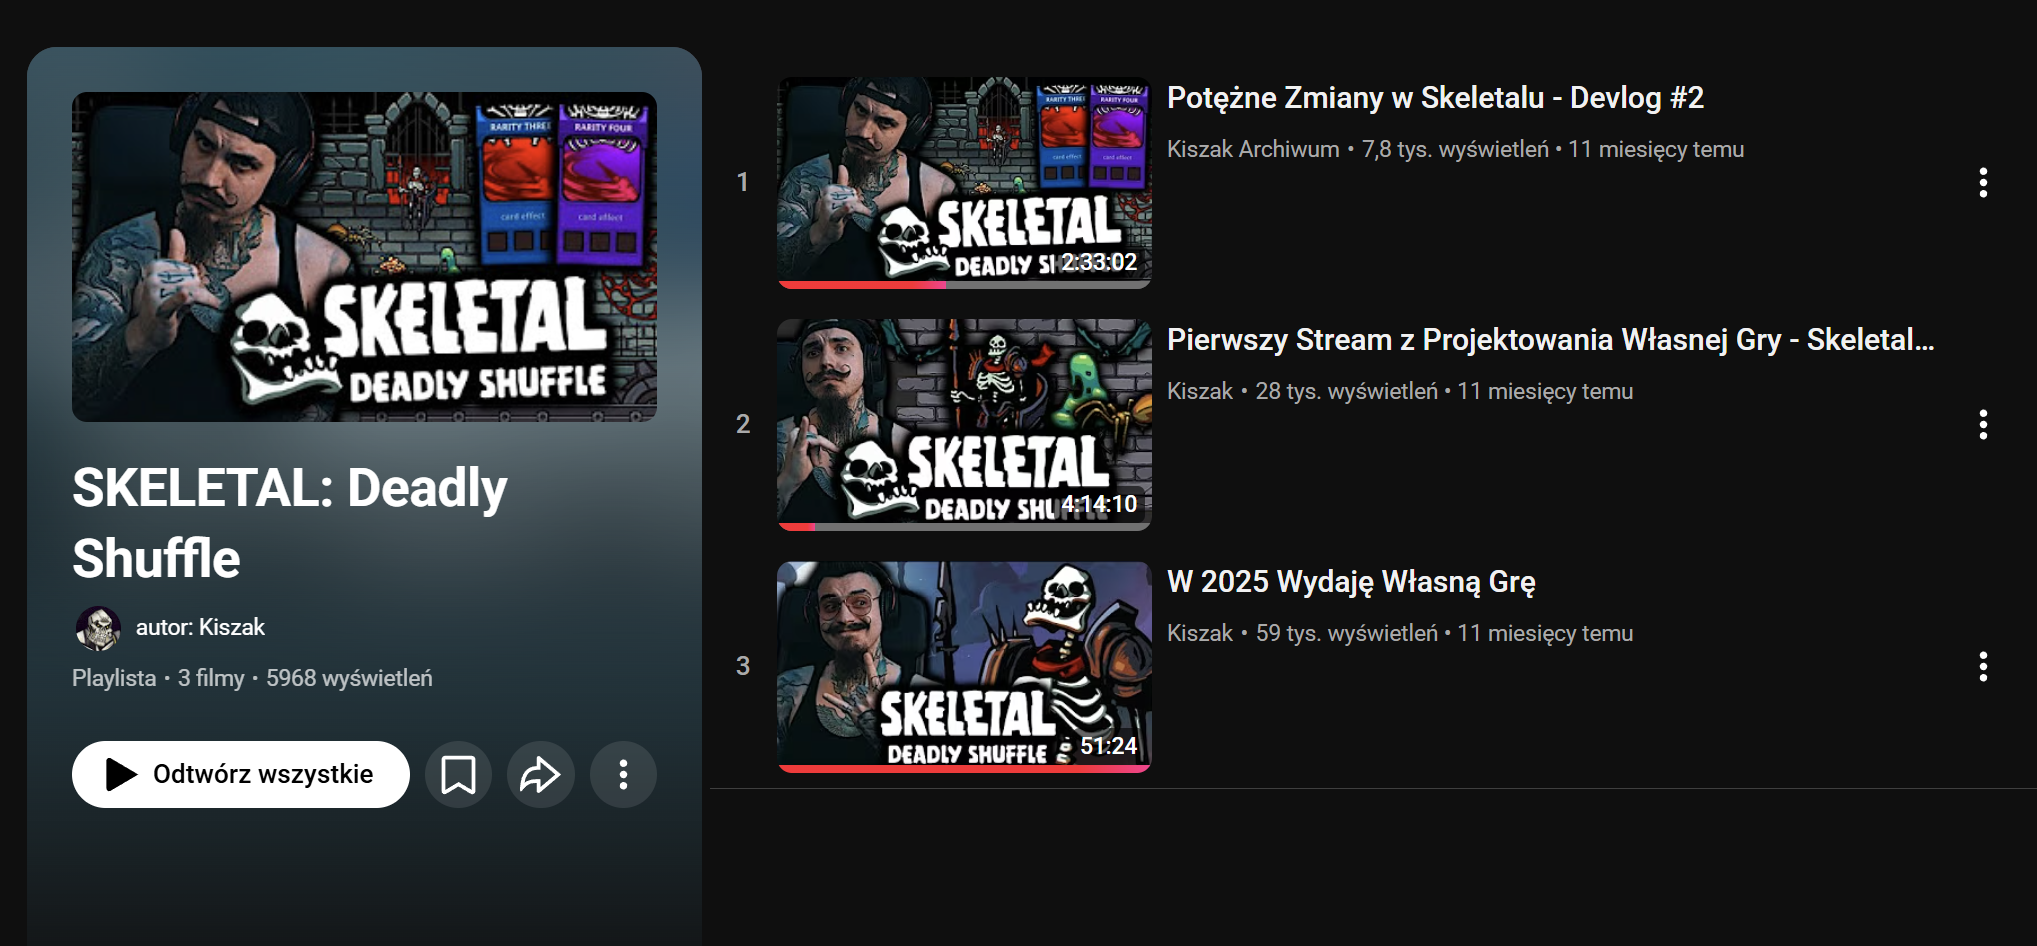
Task: Open options menu for Pierwszy Stream video
Action: tap(1982, 424)
